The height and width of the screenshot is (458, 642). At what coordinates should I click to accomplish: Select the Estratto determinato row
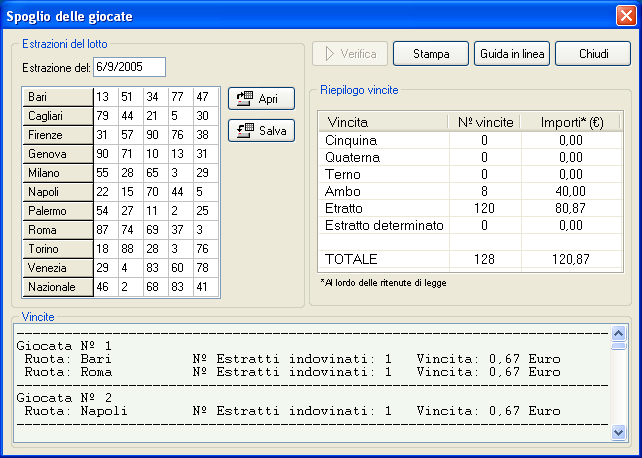(470, 225)
